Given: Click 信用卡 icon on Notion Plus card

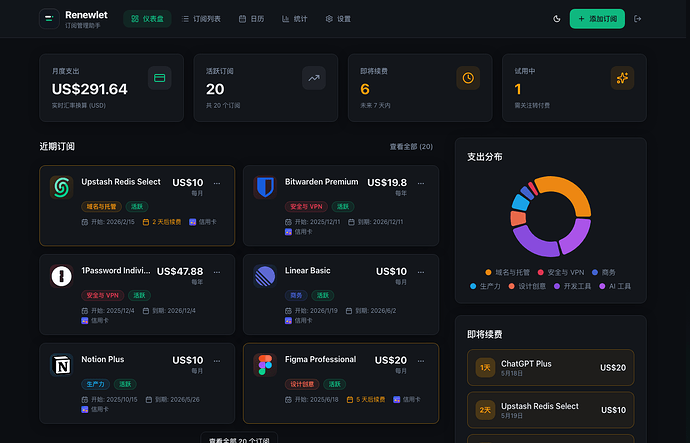Looking at the screenshot, I should [84, 410].
